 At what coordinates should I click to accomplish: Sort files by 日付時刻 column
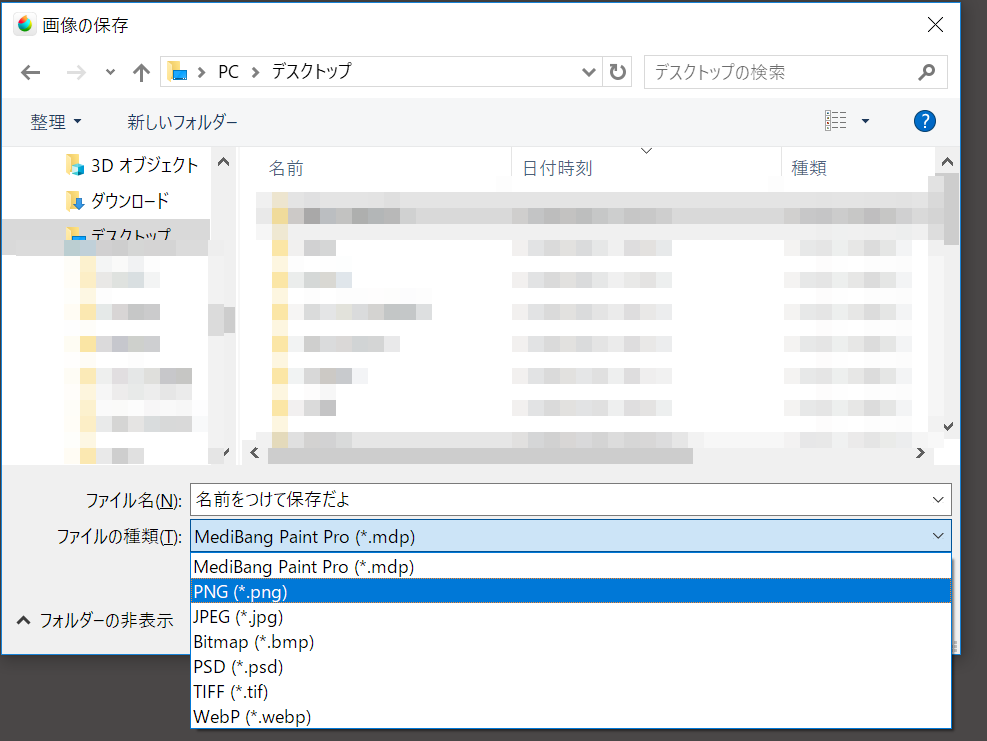pos(557,168)
